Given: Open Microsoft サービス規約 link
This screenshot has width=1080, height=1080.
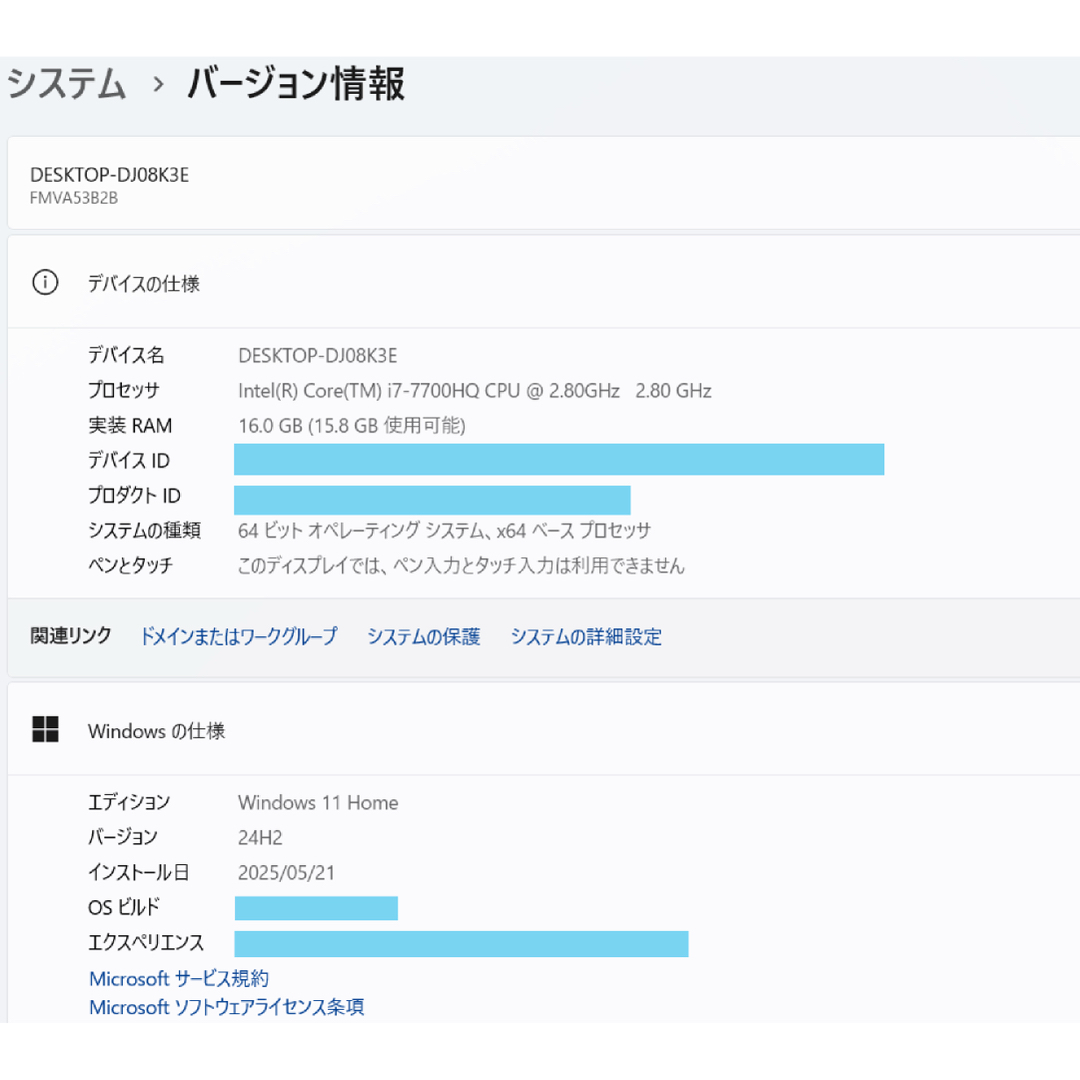Looking at the screenshot, I should pos(179,978).
